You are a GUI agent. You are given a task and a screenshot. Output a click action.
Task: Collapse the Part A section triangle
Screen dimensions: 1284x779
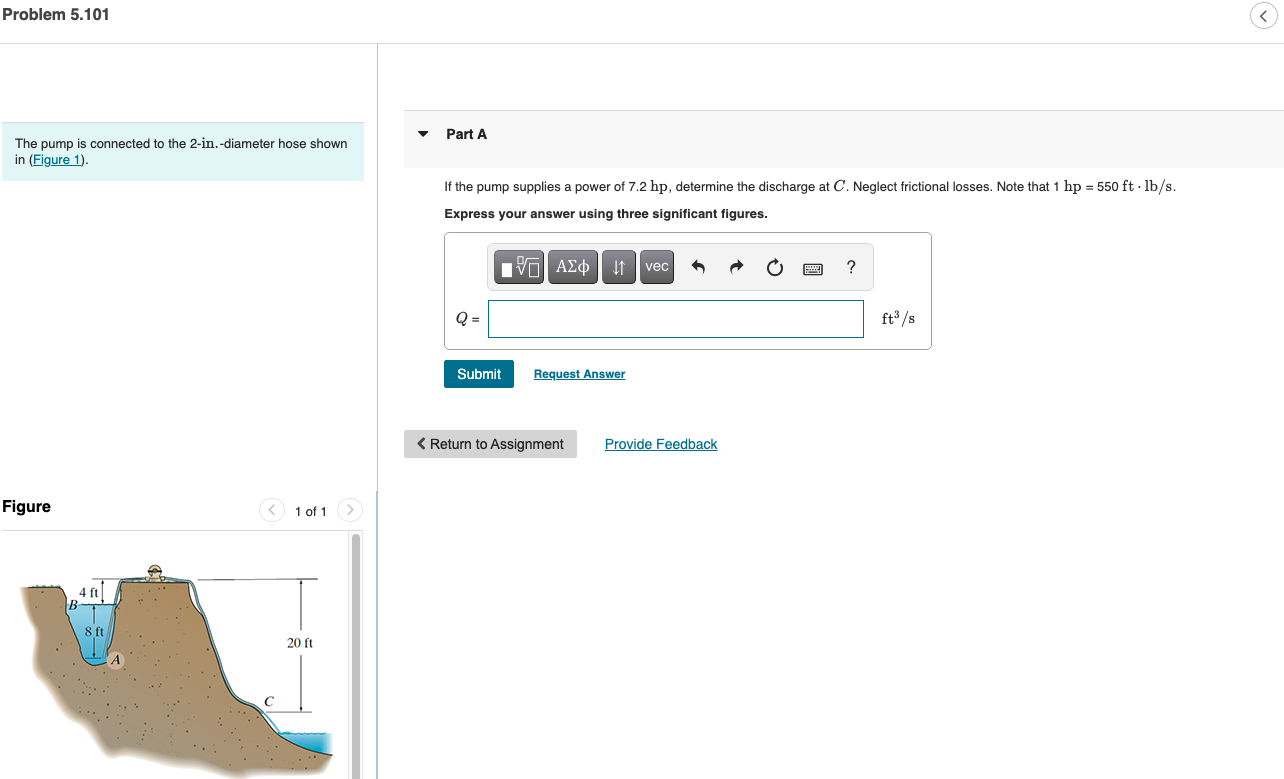423,134
